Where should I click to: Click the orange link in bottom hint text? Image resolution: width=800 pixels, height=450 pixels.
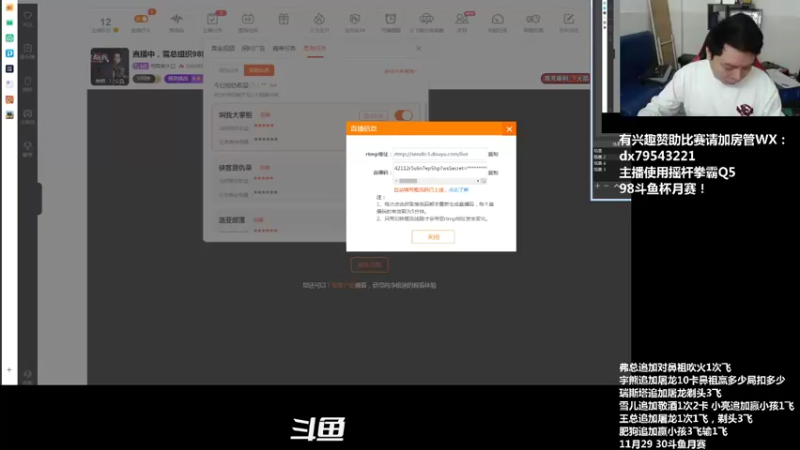click(341, 285)
